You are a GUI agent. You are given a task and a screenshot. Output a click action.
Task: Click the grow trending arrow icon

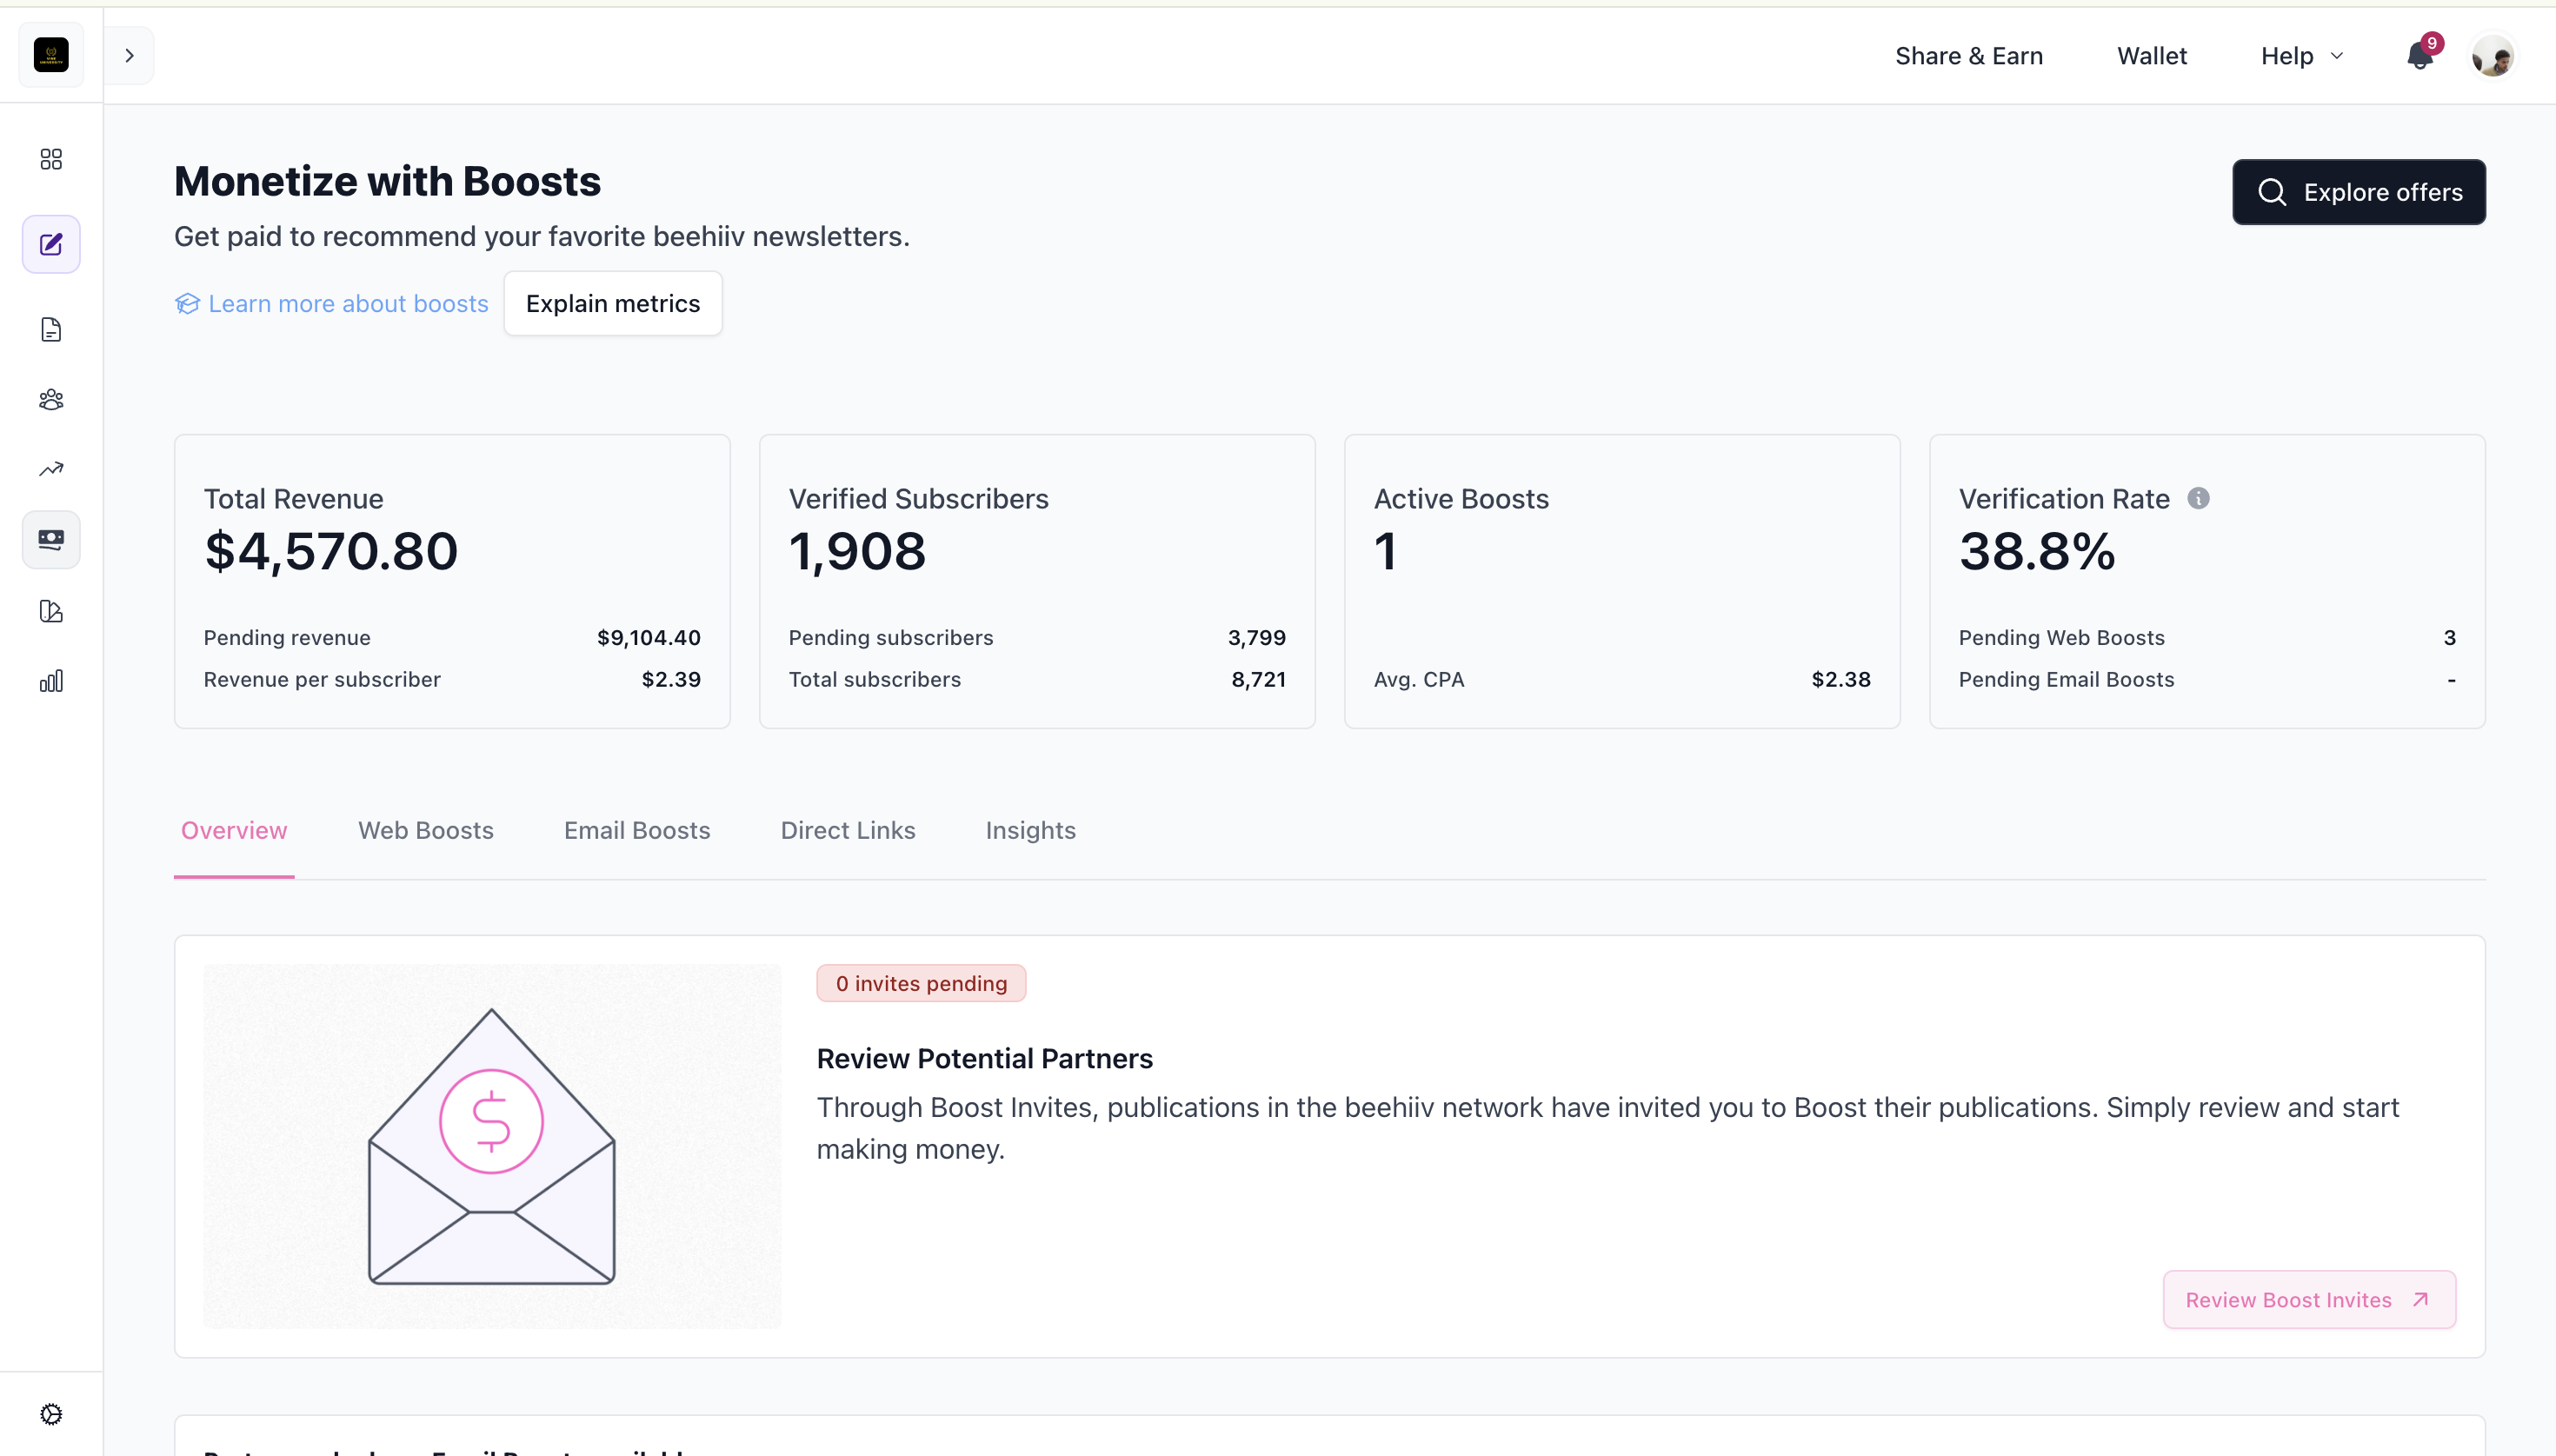click(51, 469)
